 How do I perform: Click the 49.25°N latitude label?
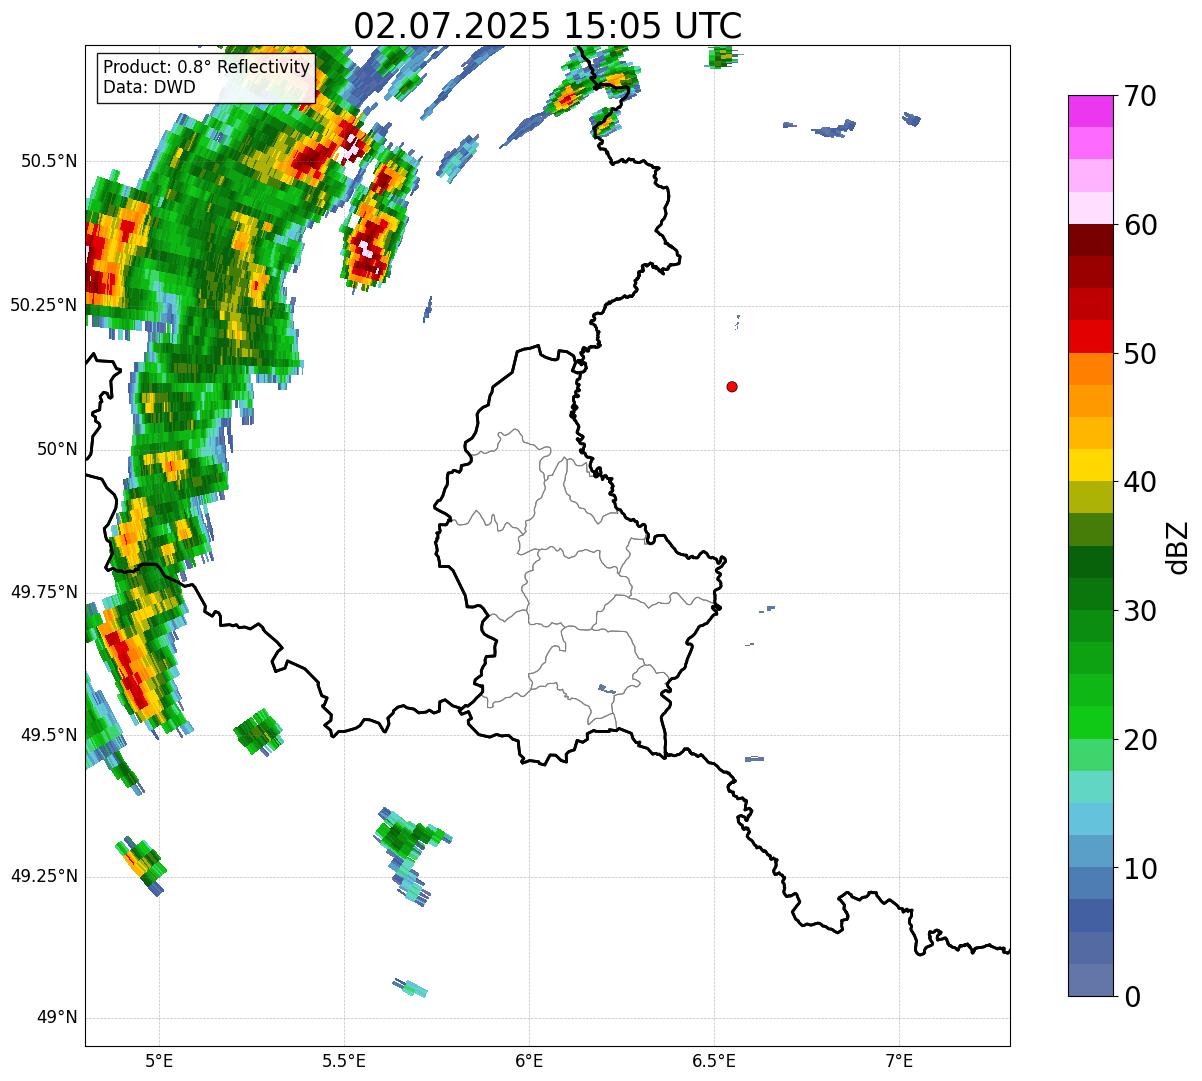click(44, 876)
